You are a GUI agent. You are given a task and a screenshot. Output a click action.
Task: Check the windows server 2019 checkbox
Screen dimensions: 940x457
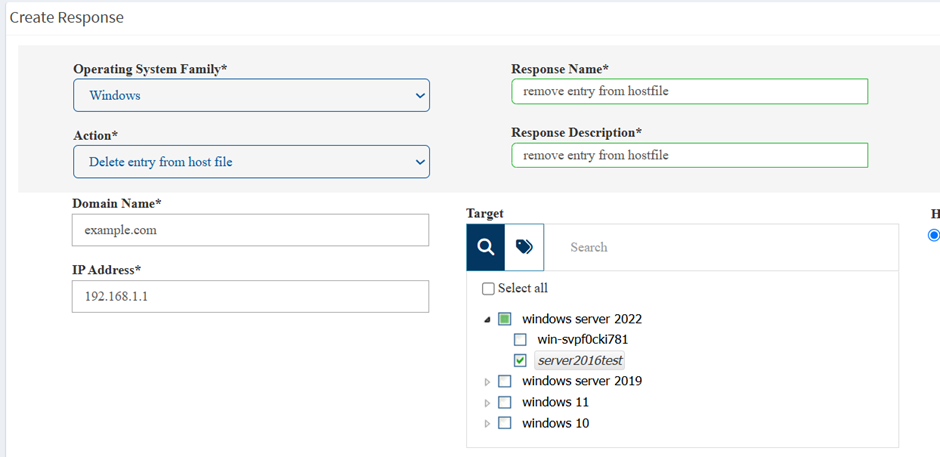(x=505, y=381)
